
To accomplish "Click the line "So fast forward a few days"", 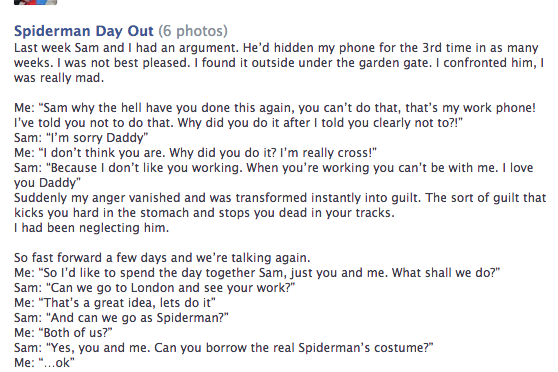I will pos(162,258).
